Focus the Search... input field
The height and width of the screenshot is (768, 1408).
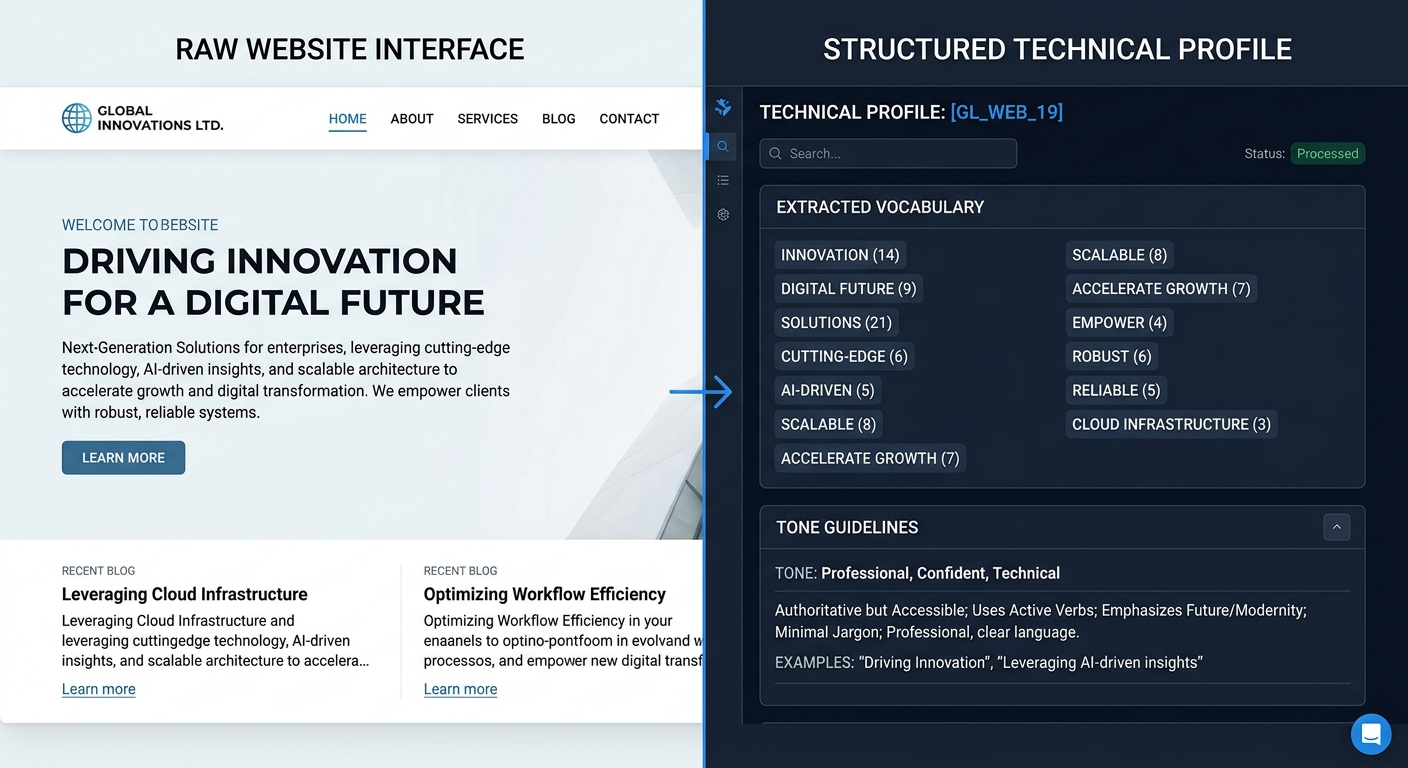click(888, 153)
